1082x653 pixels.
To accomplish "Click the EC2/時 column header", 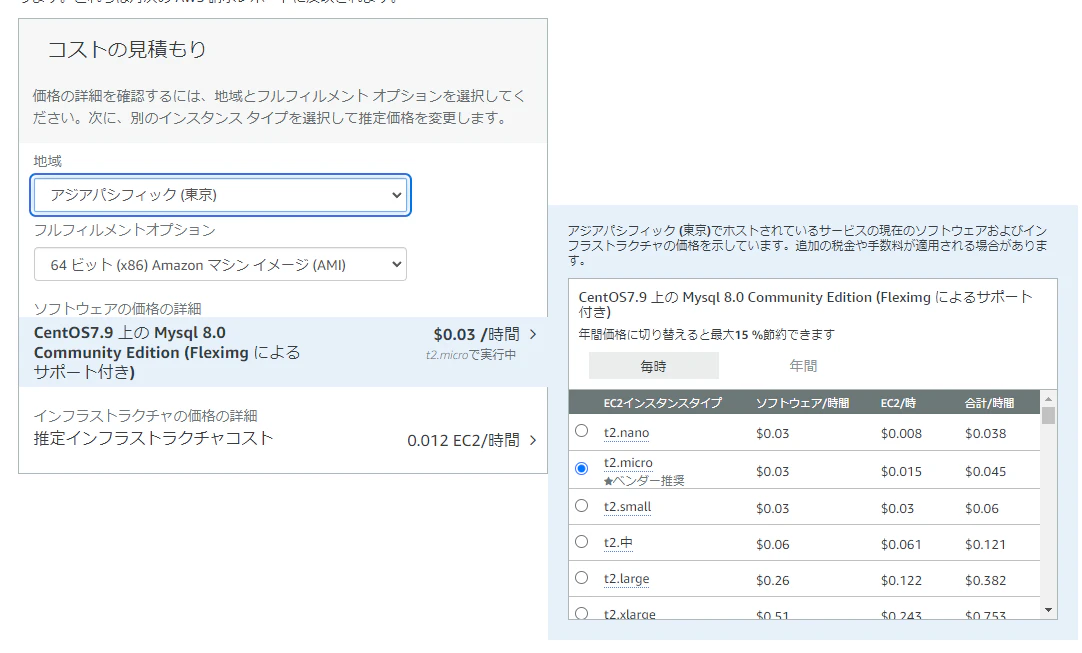I will tap(898, 403).
